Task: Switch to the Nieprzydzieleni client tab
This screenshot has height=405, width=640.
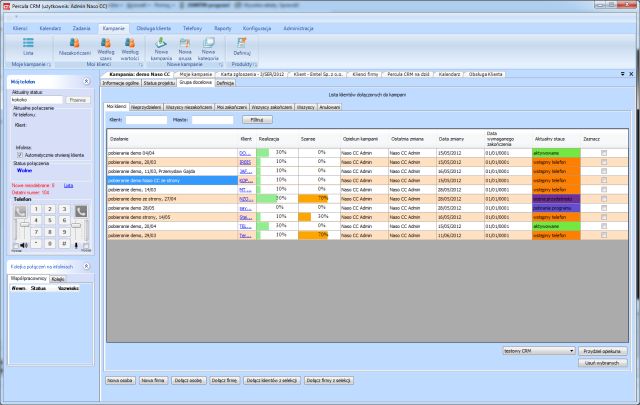Action: (146, 107)
